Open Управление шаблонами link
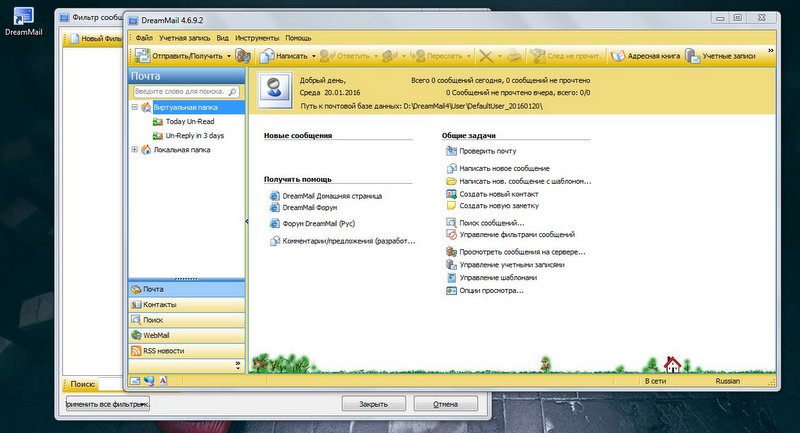The height and width of the screenshot is (433, 800). [x=498, y=277]
